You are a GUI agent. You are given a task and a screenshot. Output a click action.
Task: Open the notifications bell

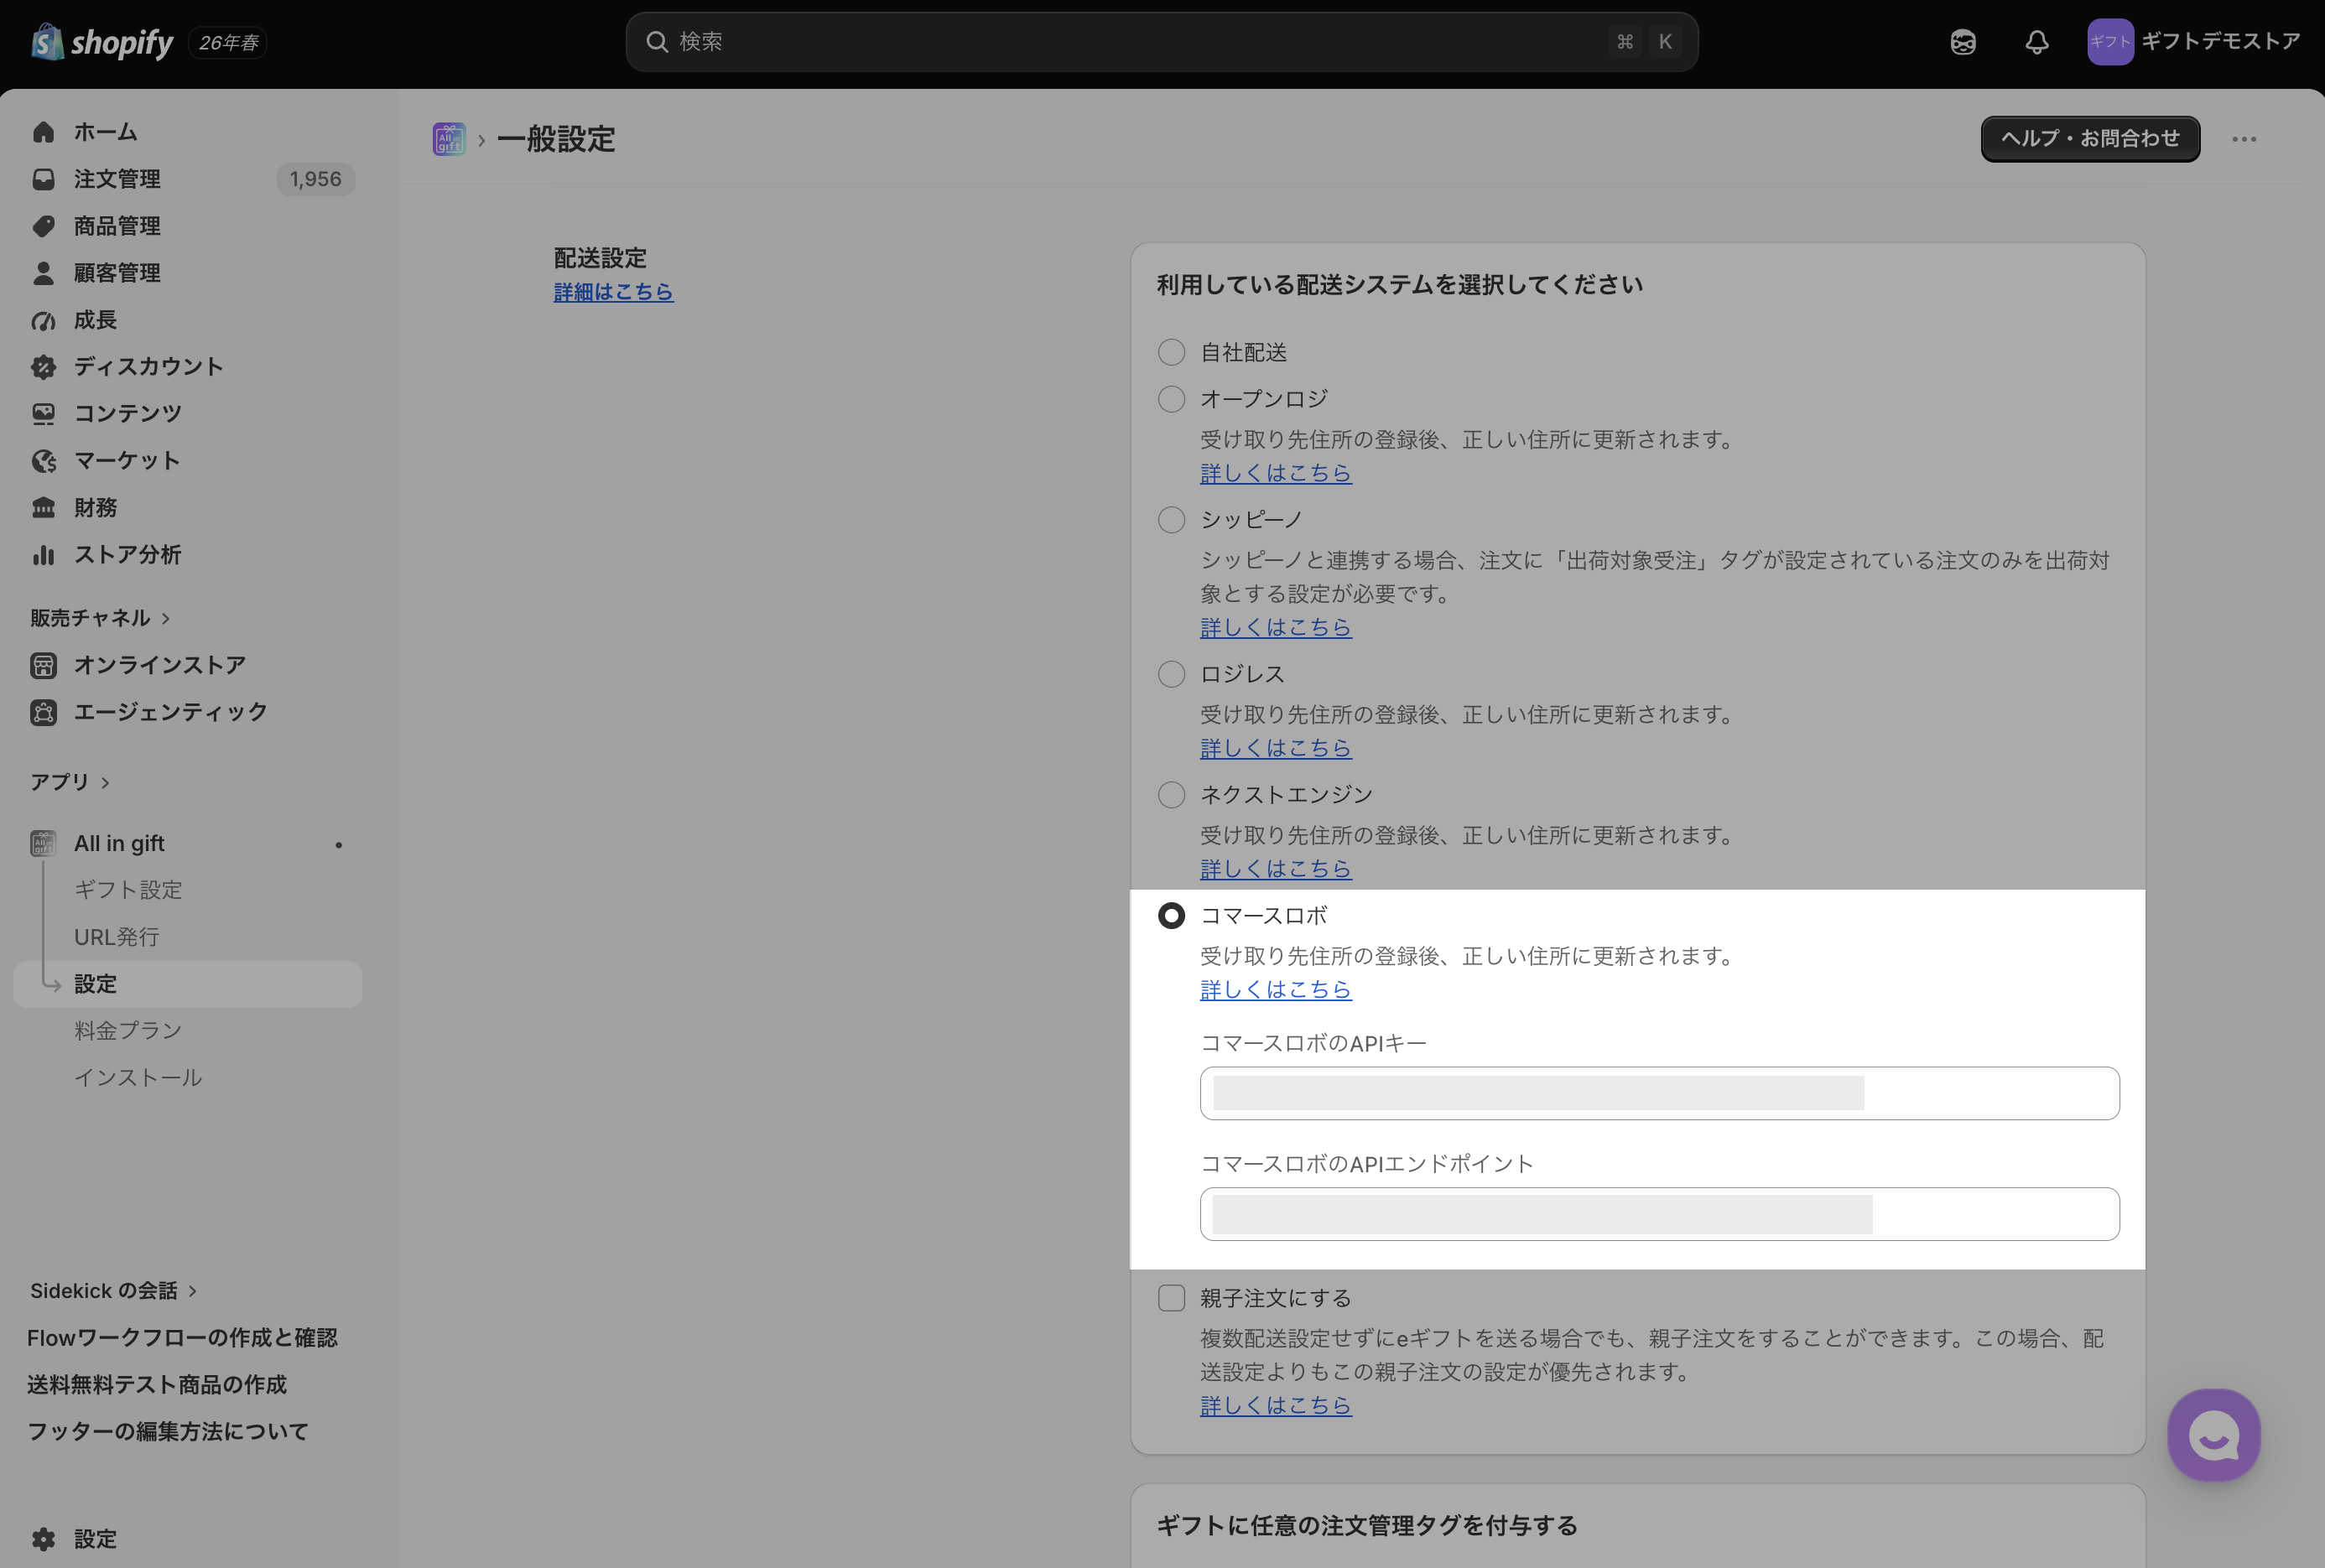pos(2037,42)
